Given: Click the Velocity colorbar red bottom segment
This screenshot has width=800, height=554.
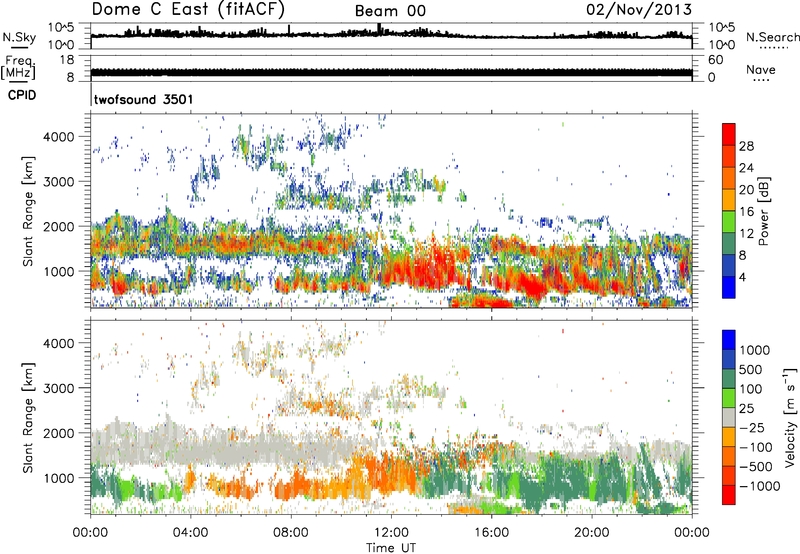Looking at the screenshot, I should (x=729, y=495).
